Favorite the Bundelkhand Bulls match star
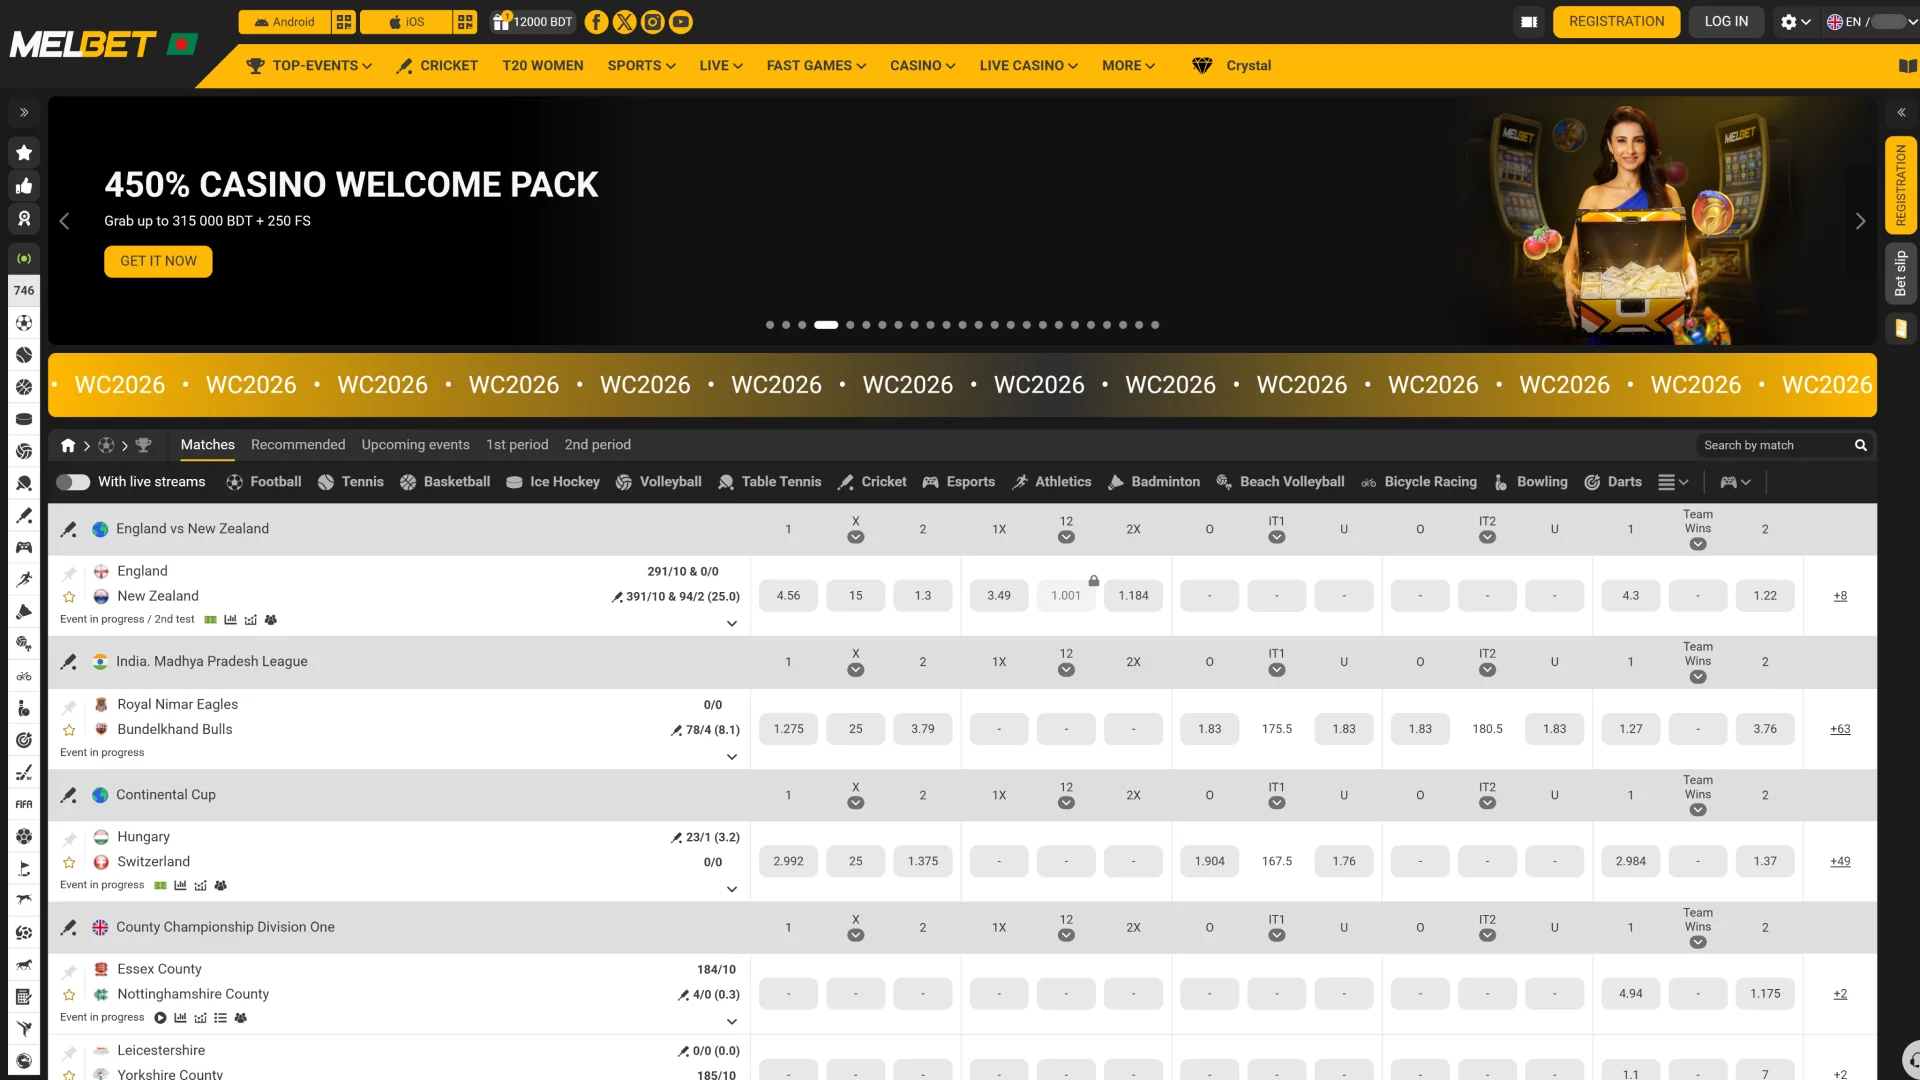Screen dimensions: 1920x1080 [69, 731]
